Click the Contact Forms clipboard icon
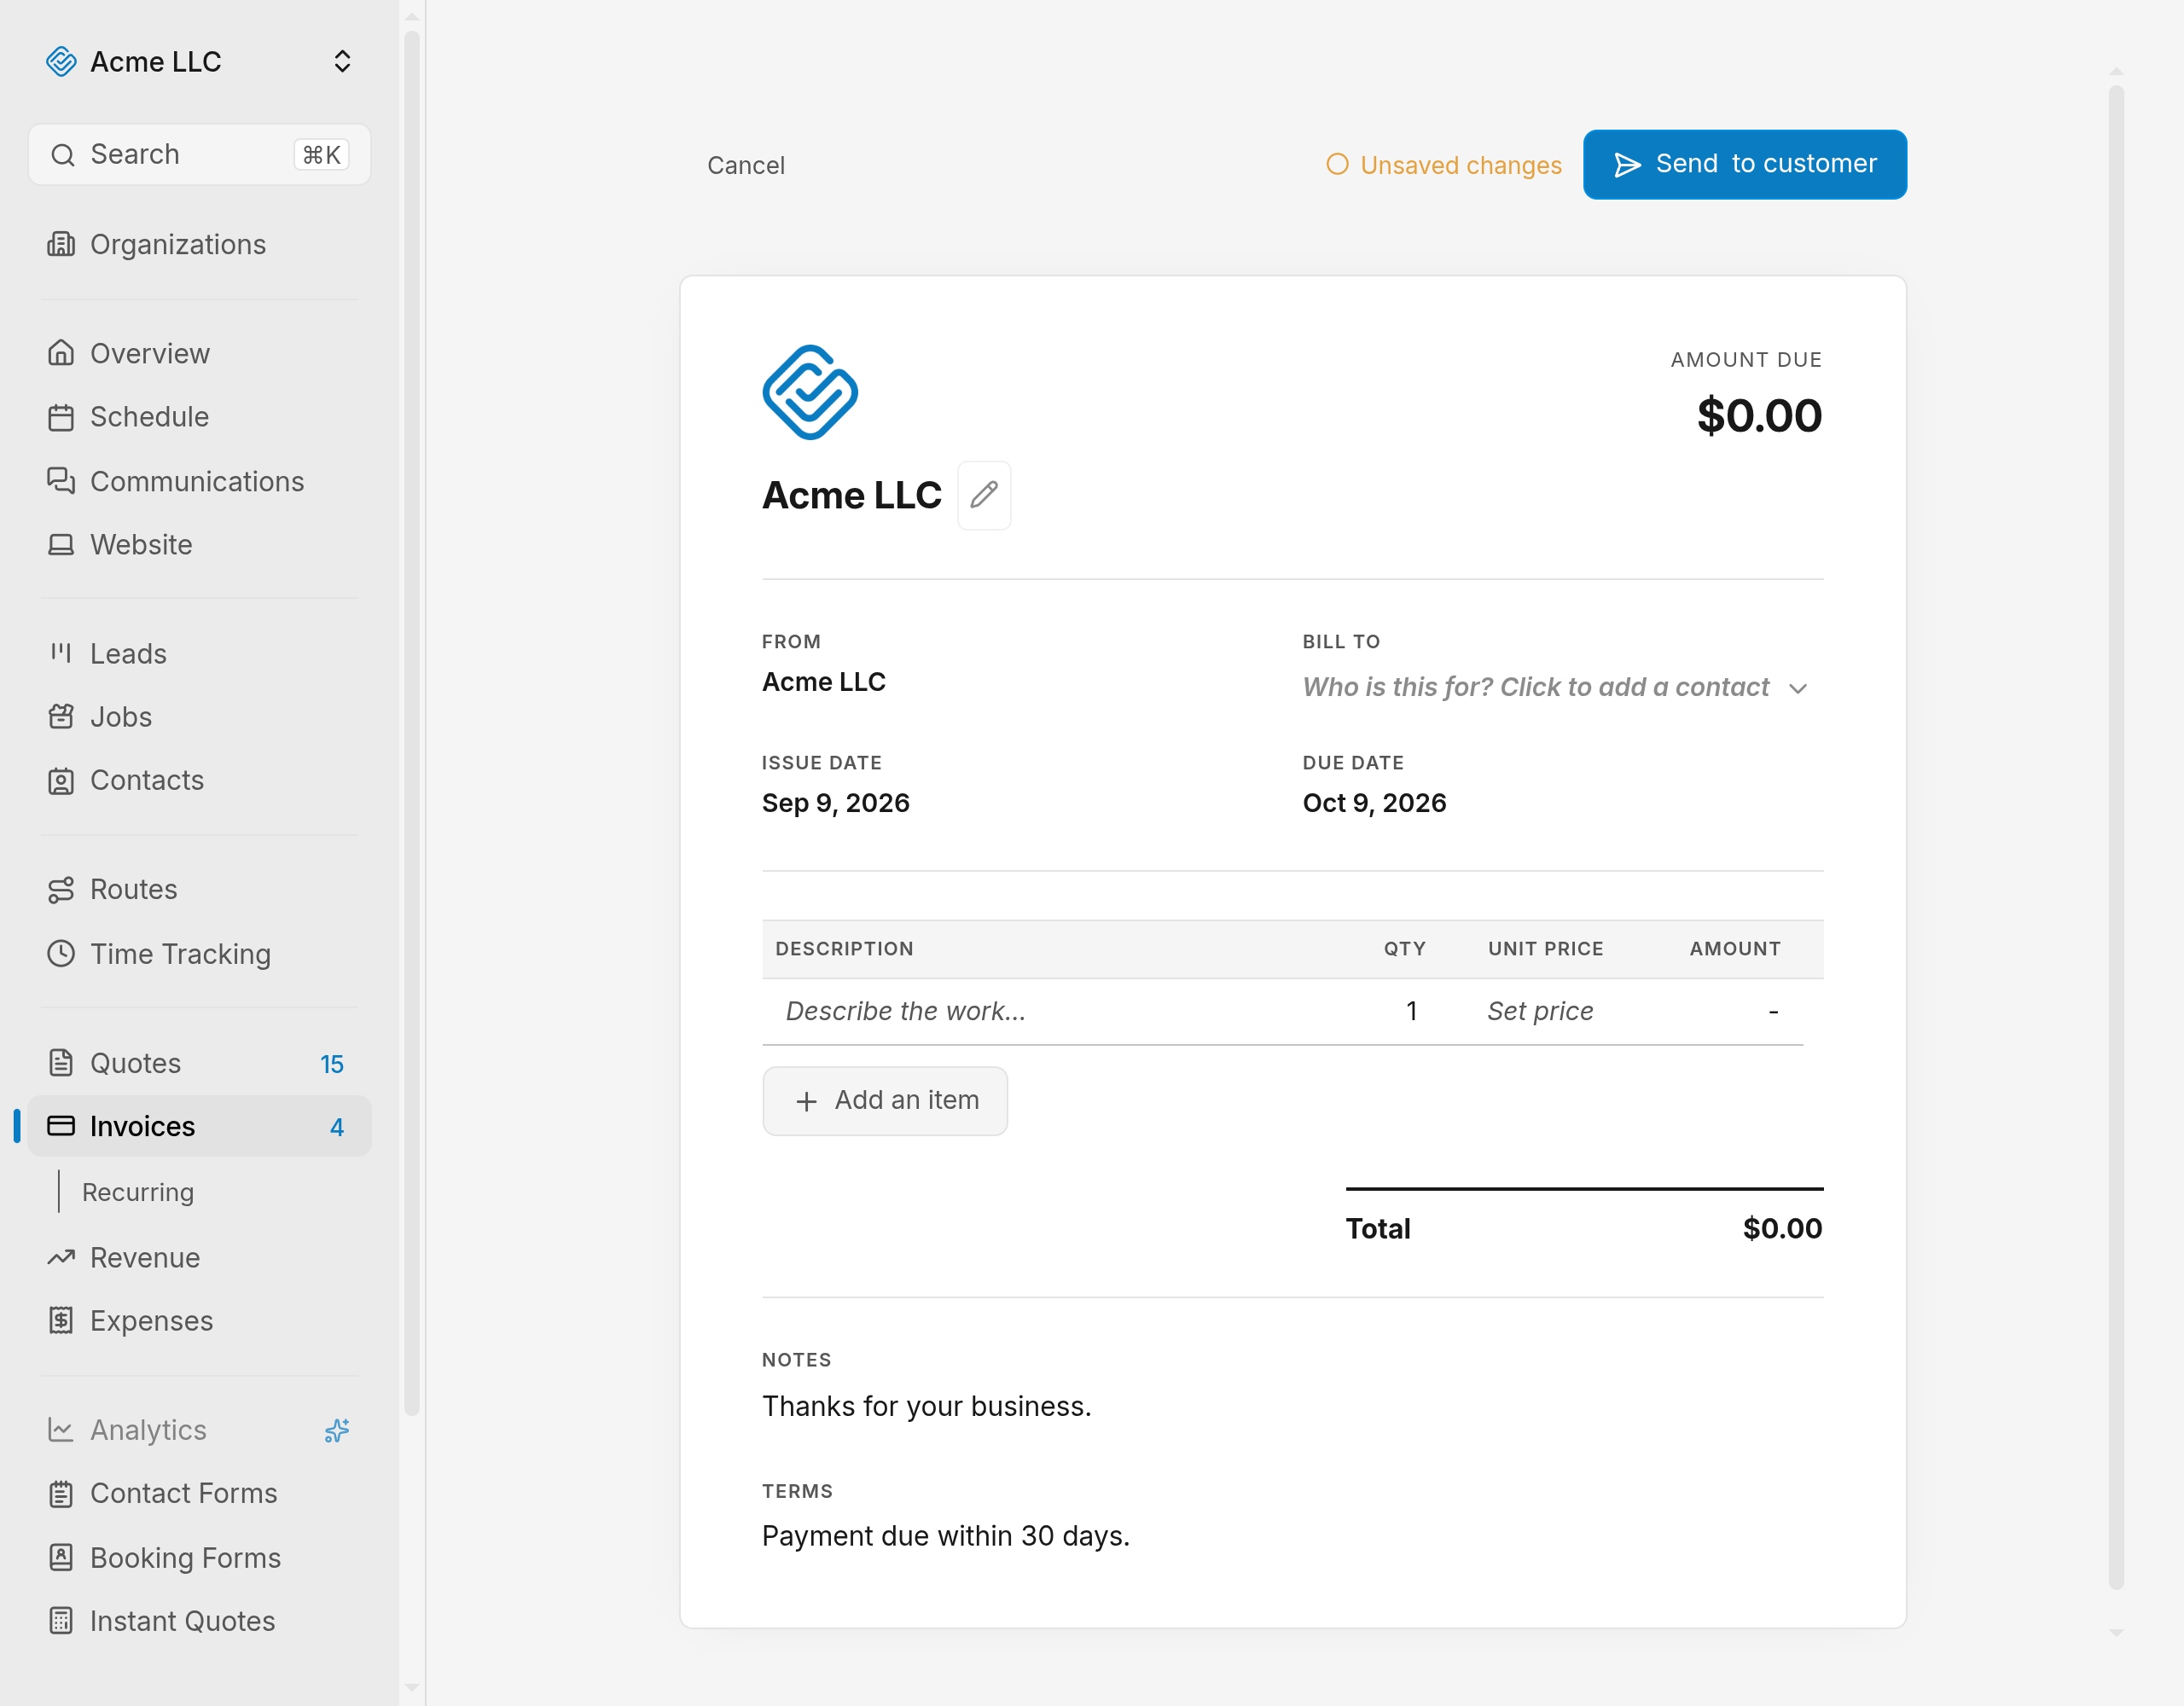The width and height of the screenshot is (2184, 1706). click(61, 1493)
